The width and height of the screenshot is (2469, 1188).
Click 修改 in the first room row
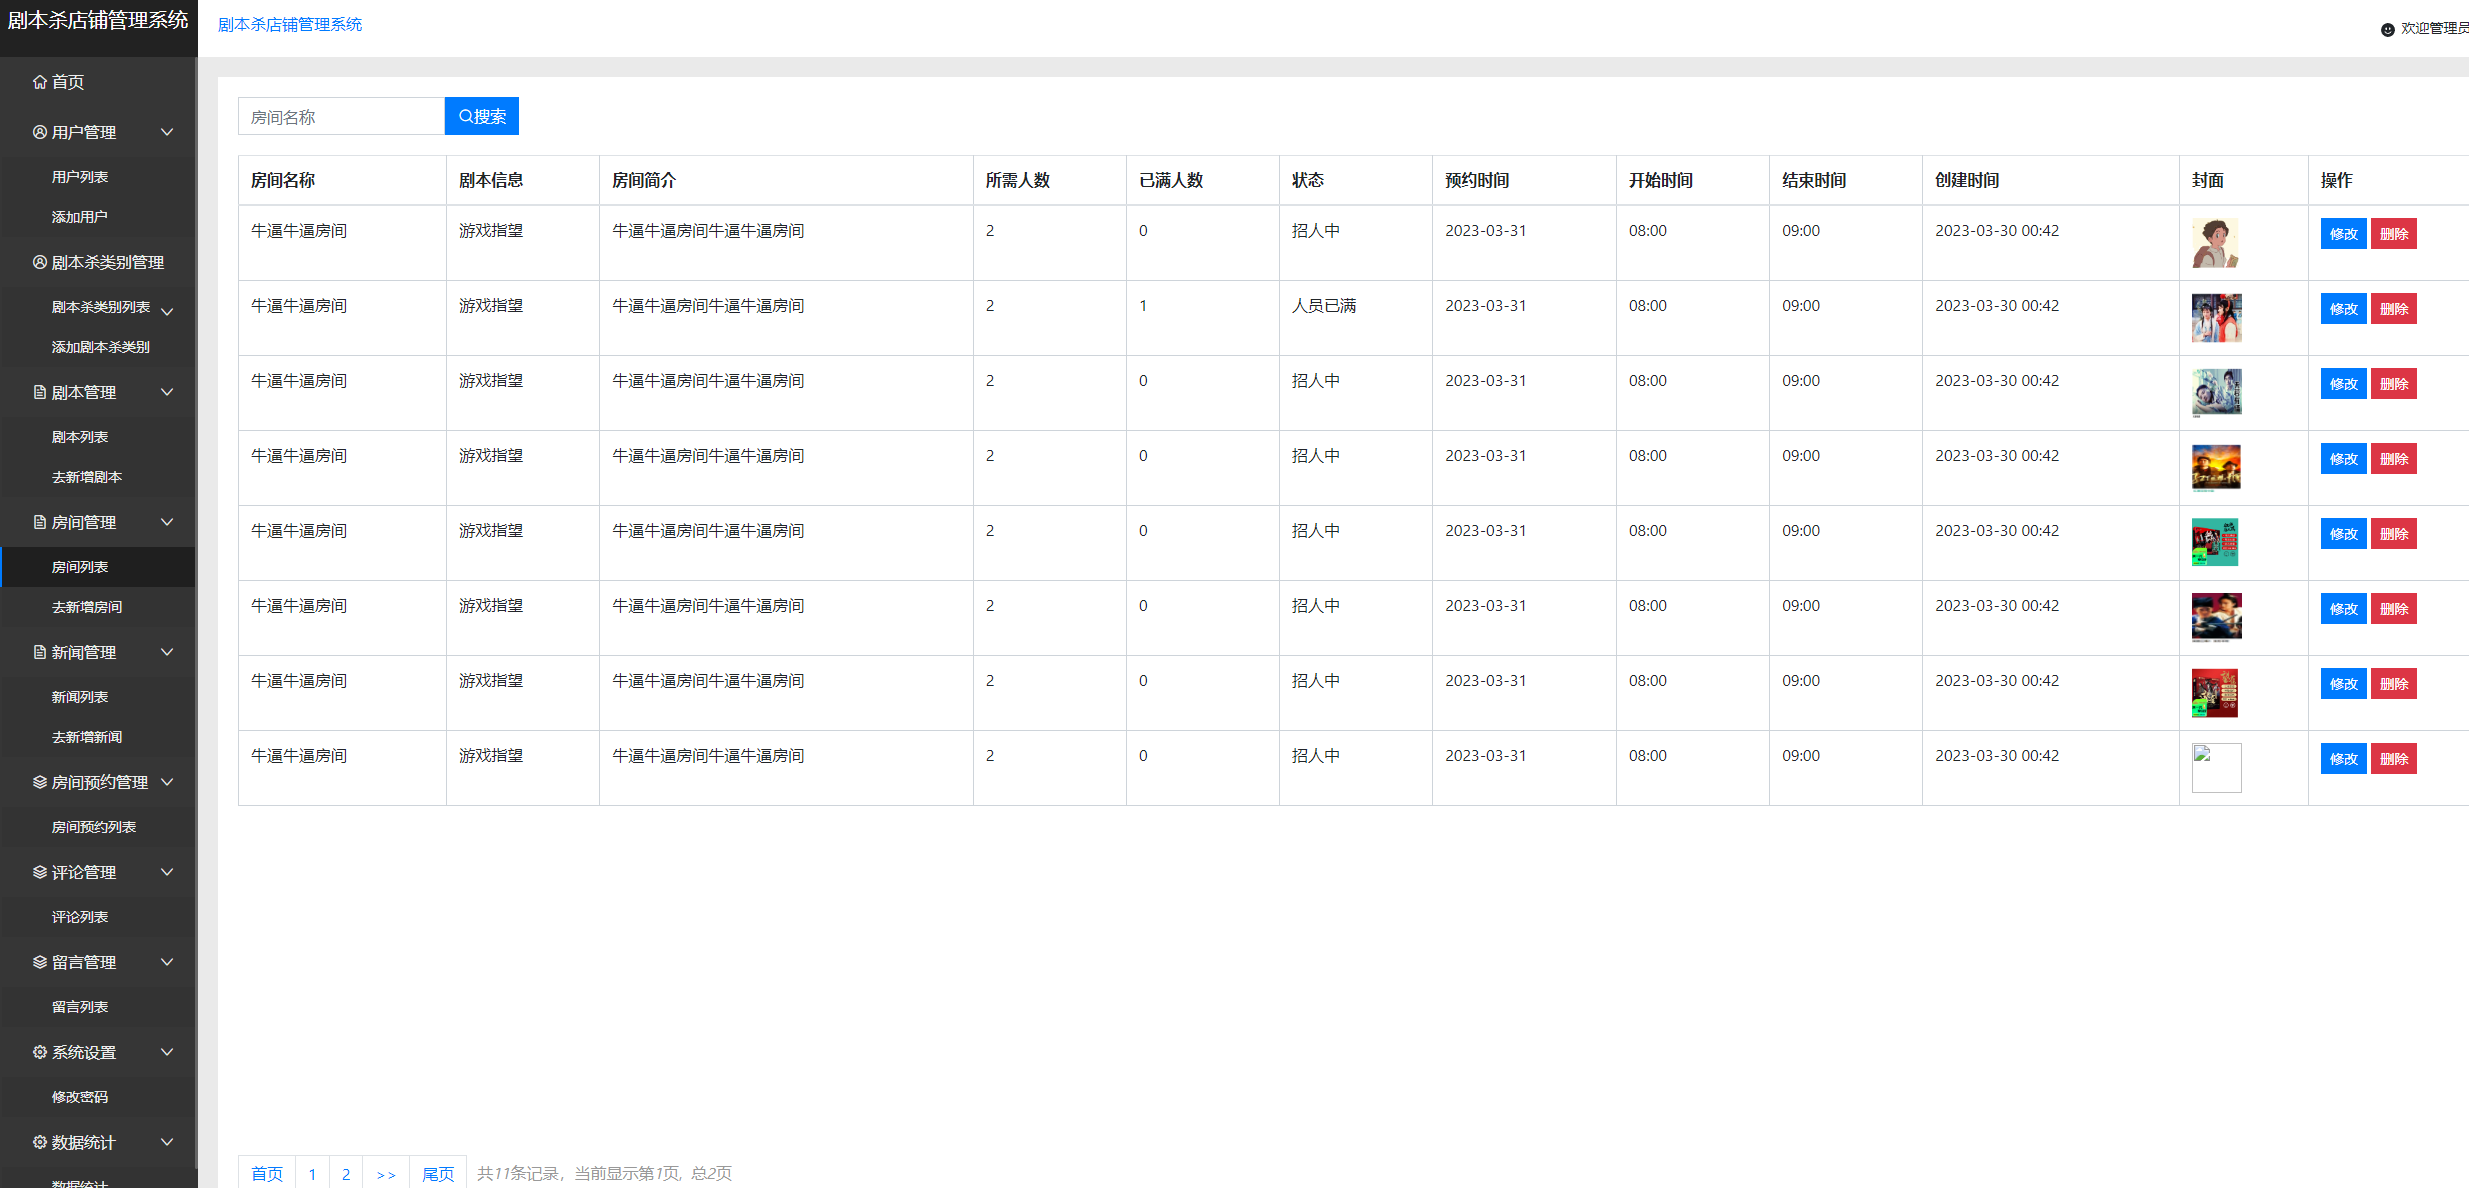[x=2342, y=234]
